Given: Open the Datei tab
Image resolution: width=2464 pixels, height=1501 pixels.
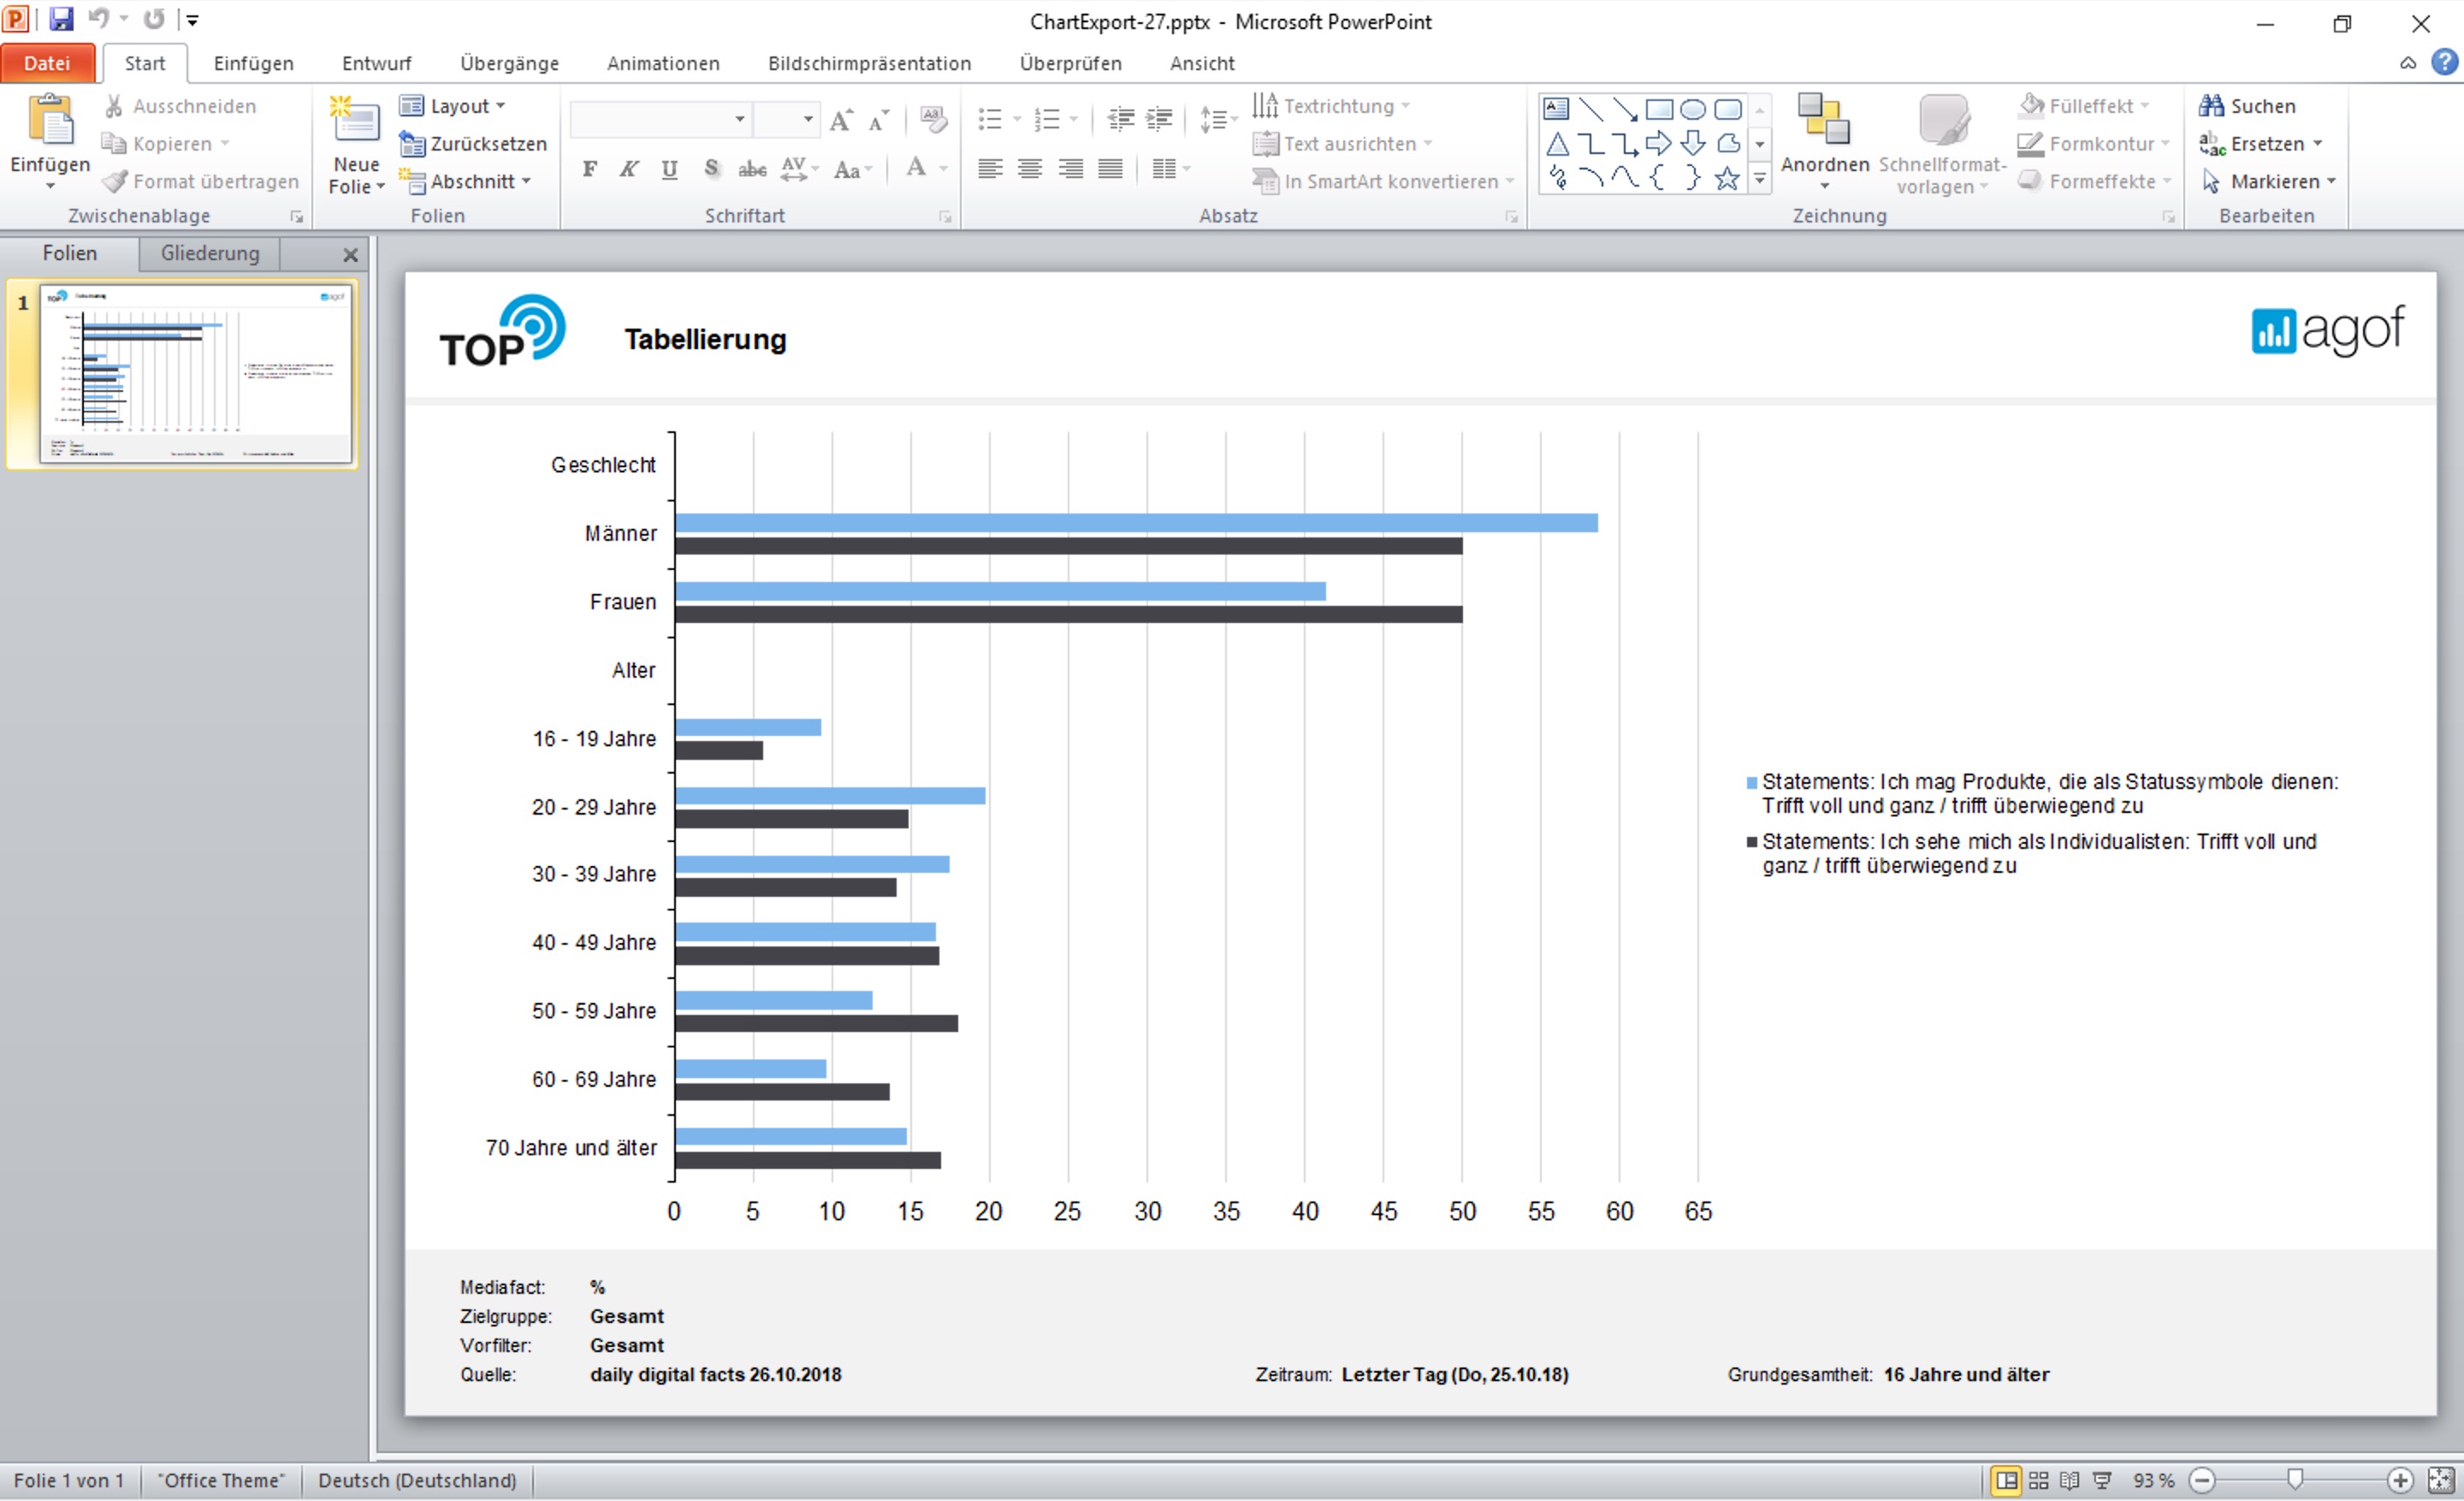Looking at the screenshot, I should (x=47, y=63).
